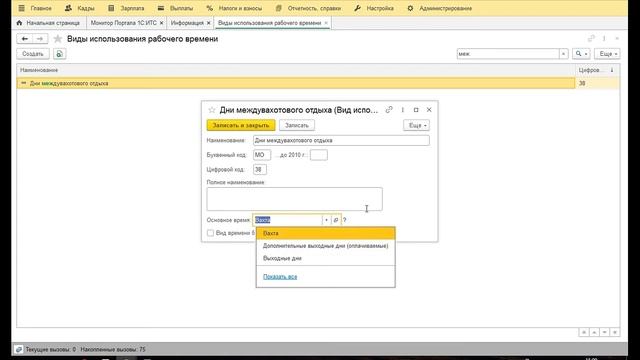Open the selected Основное время item via open icon
640x360 pixels.
pos(336,220)
